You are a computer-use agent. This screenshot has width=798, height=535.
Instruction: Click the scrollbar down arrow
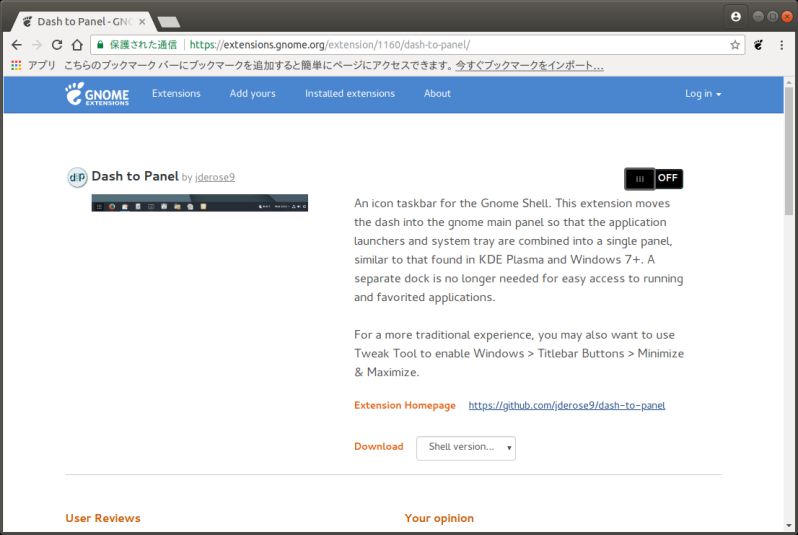point(789,525)
